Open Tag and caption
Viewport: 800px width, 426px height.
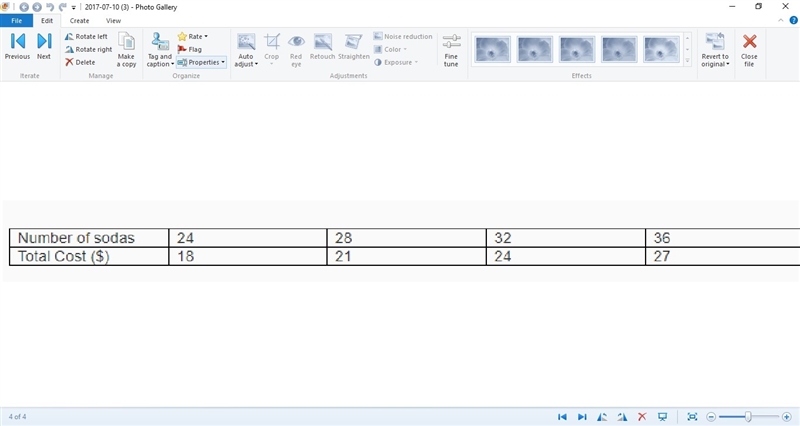pos(160,49)
